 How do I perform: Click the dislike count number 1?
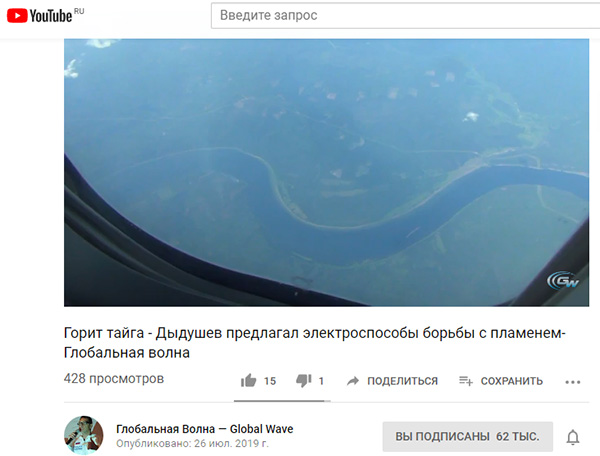pyautogui.click(x=321, y=381)
